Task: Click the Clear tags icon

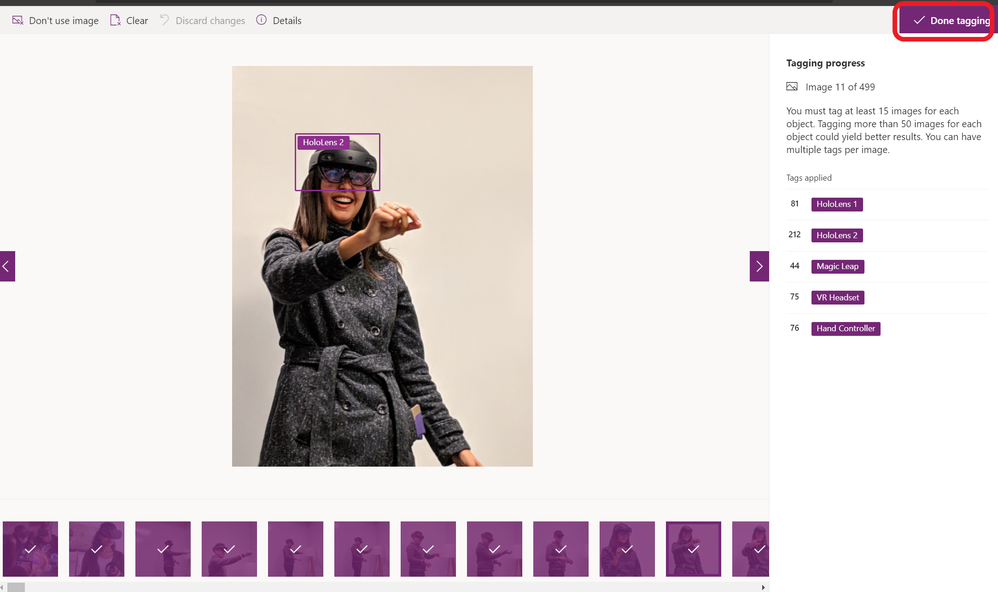Action: click(115, 20)
